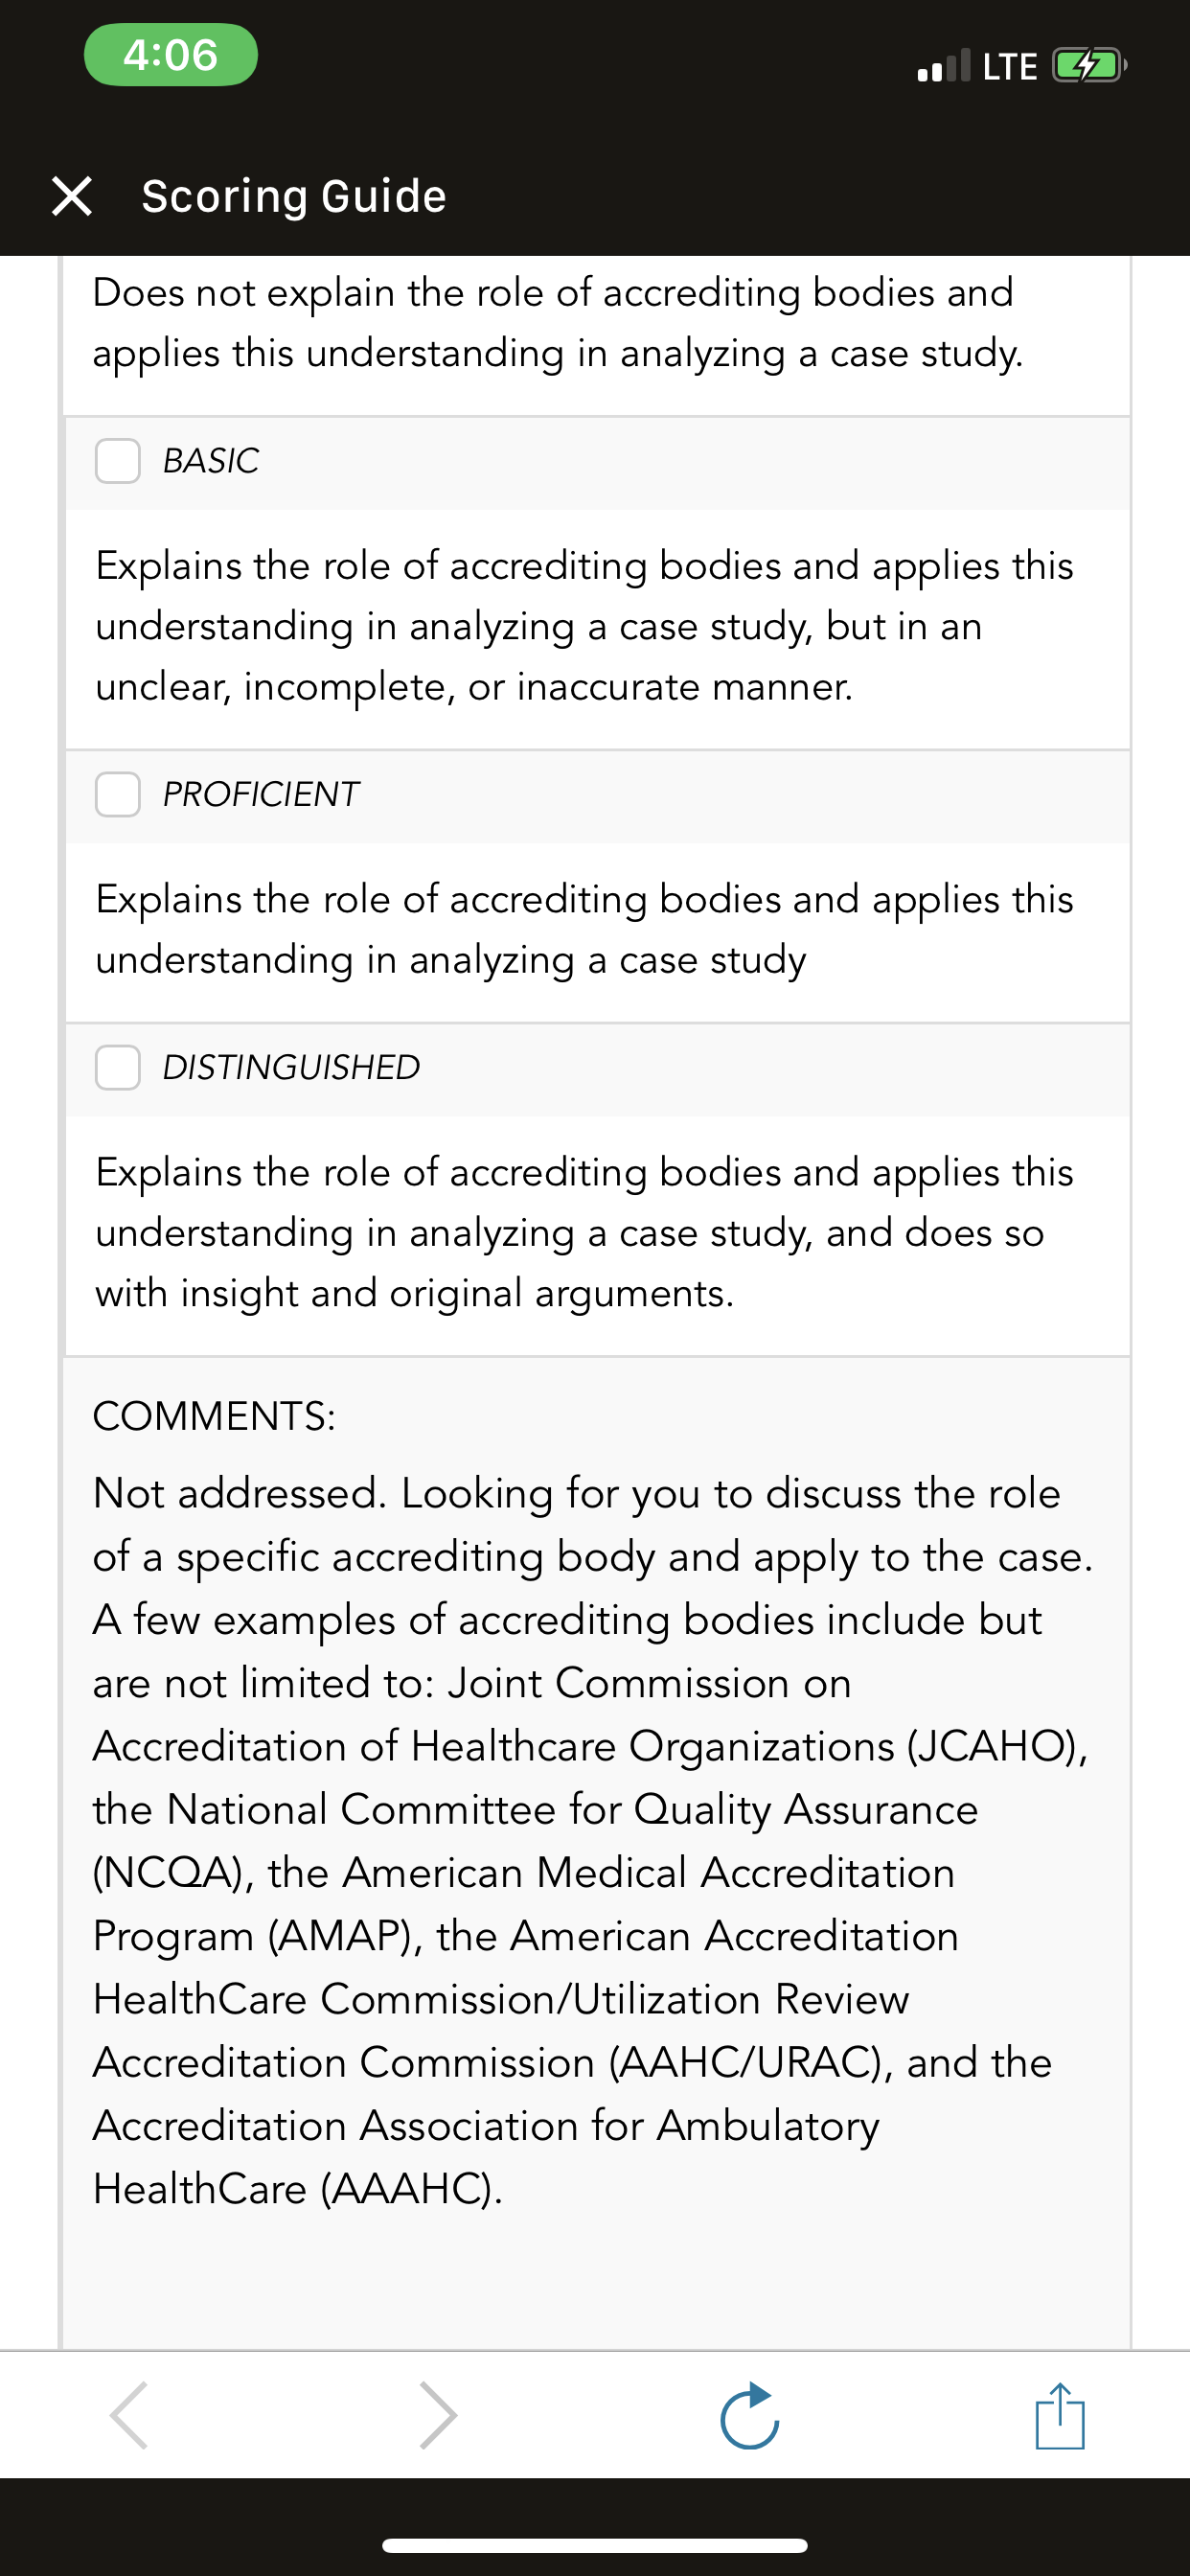Tap the green 4:06 time pill
The height and width of the screenshot is (2576, 1190).
pos(171,54)
